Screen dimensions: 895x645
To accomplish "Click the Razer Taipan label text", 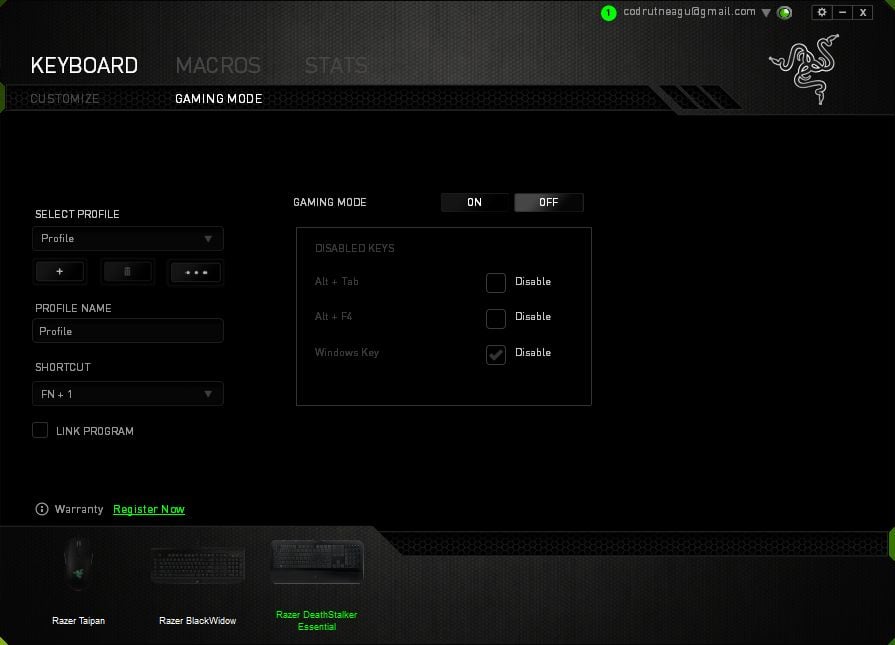I will (x=79, y=620).
